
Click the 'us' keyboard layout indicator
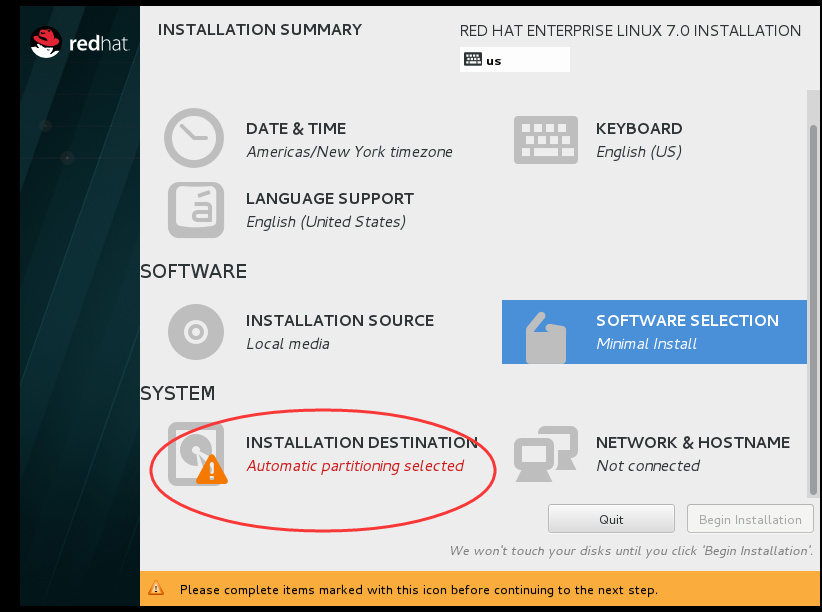515,59
